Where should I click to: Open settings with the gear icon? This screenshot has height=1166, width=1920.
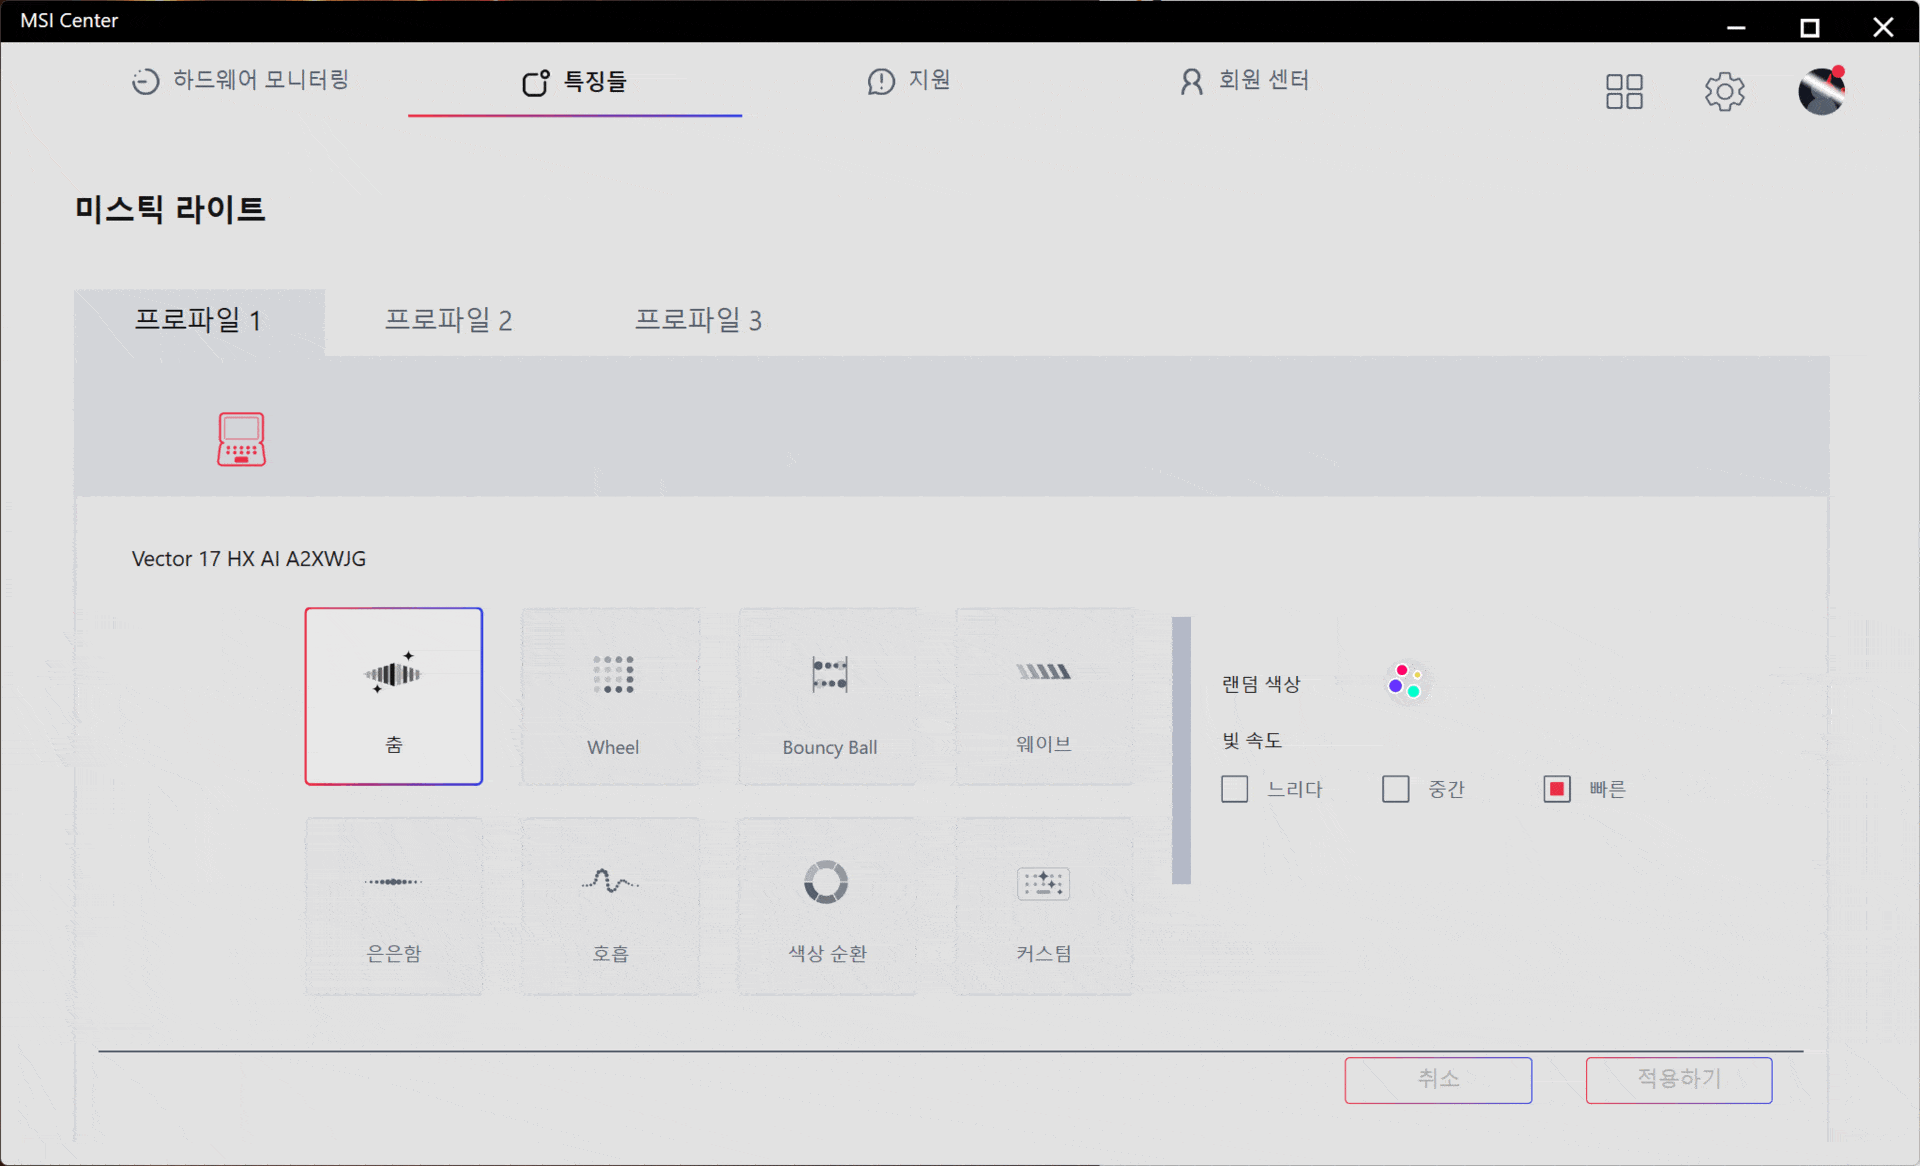(x=1724, y=92)
